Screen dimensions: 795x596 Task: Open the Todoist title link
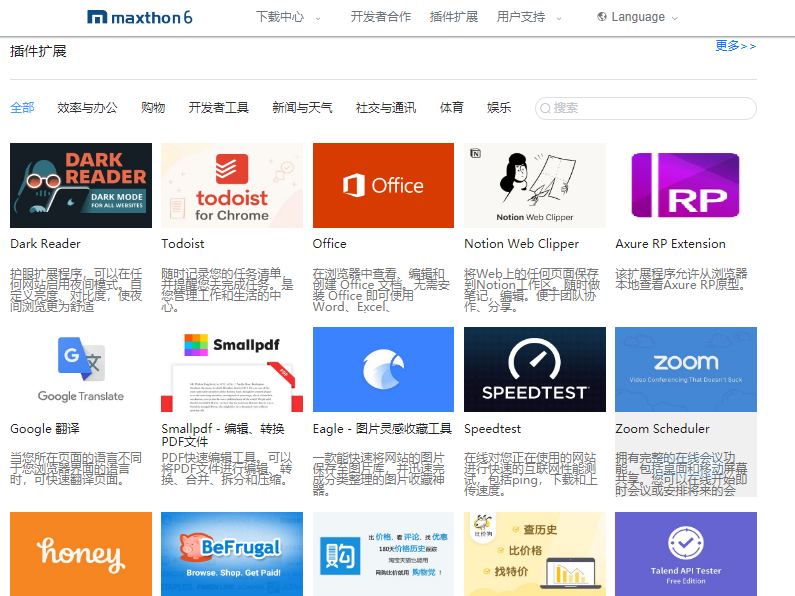coord(183,244)
